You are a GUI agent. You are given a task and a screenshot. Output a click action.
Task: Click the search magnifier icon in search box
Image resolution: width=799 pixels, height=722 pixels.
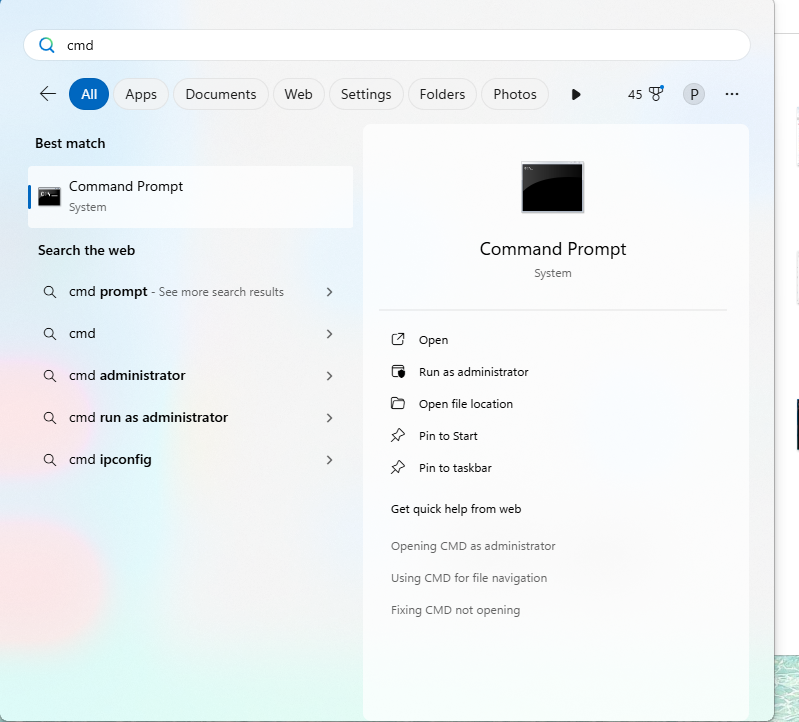point(46,45)
